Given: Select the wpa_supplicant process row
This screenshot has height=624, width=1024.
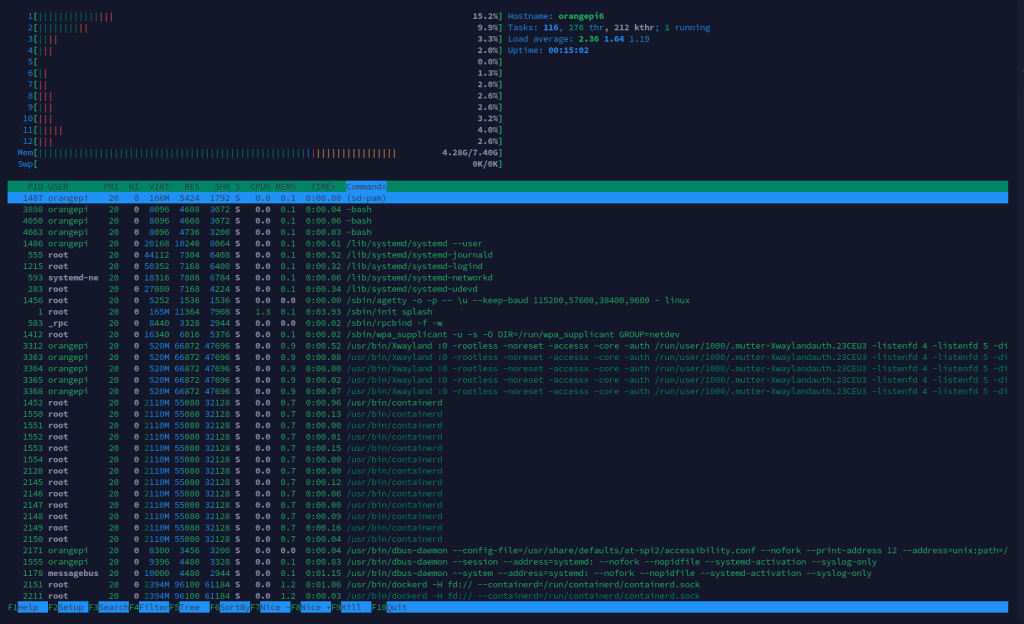Looking at the screenshot, I should click(507, 334).
